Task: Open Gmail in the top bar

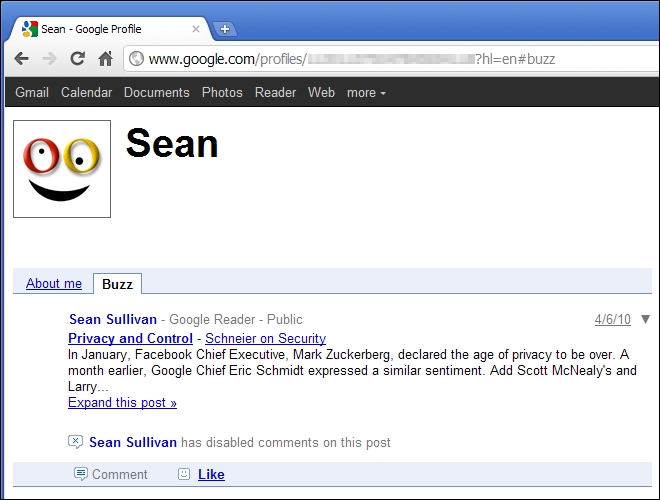Action: 32,92
